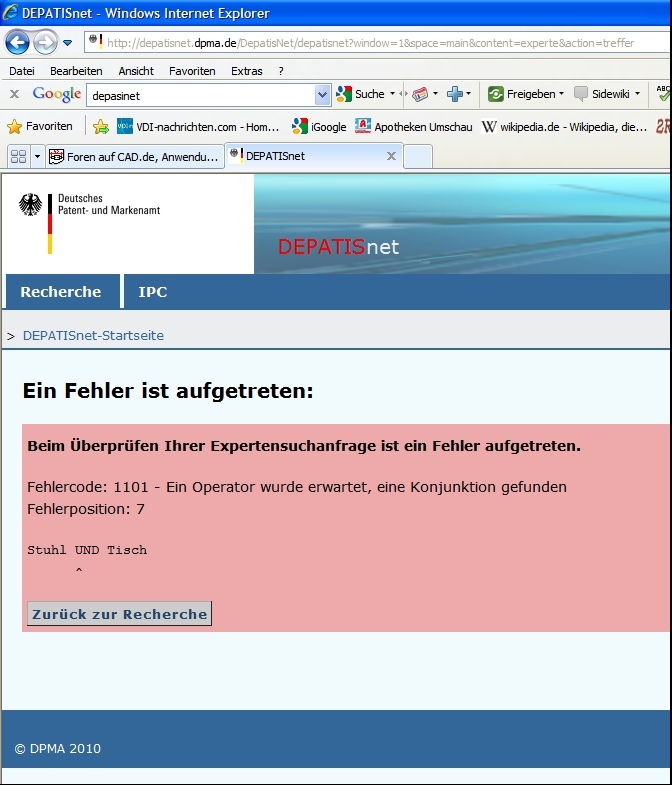Open the wikipedia.de favorite

click(564, 127)
